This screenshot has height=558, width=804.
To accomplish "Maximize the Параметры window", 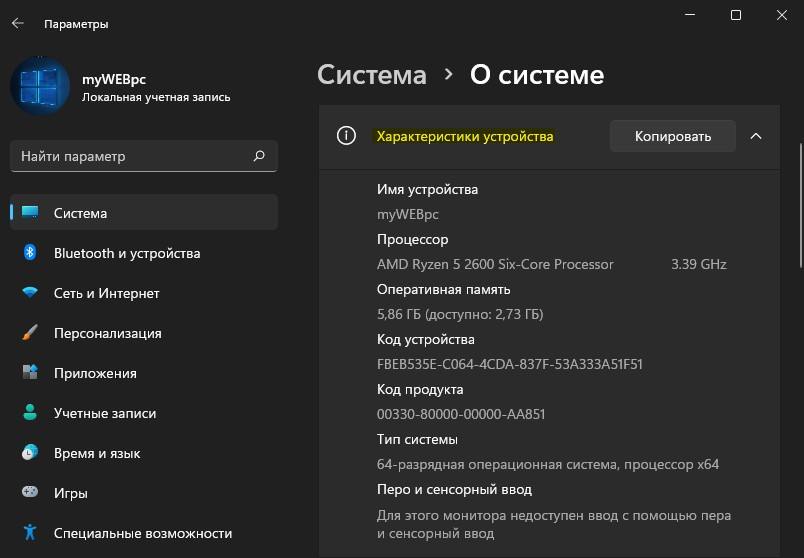I will click(736, 15).
